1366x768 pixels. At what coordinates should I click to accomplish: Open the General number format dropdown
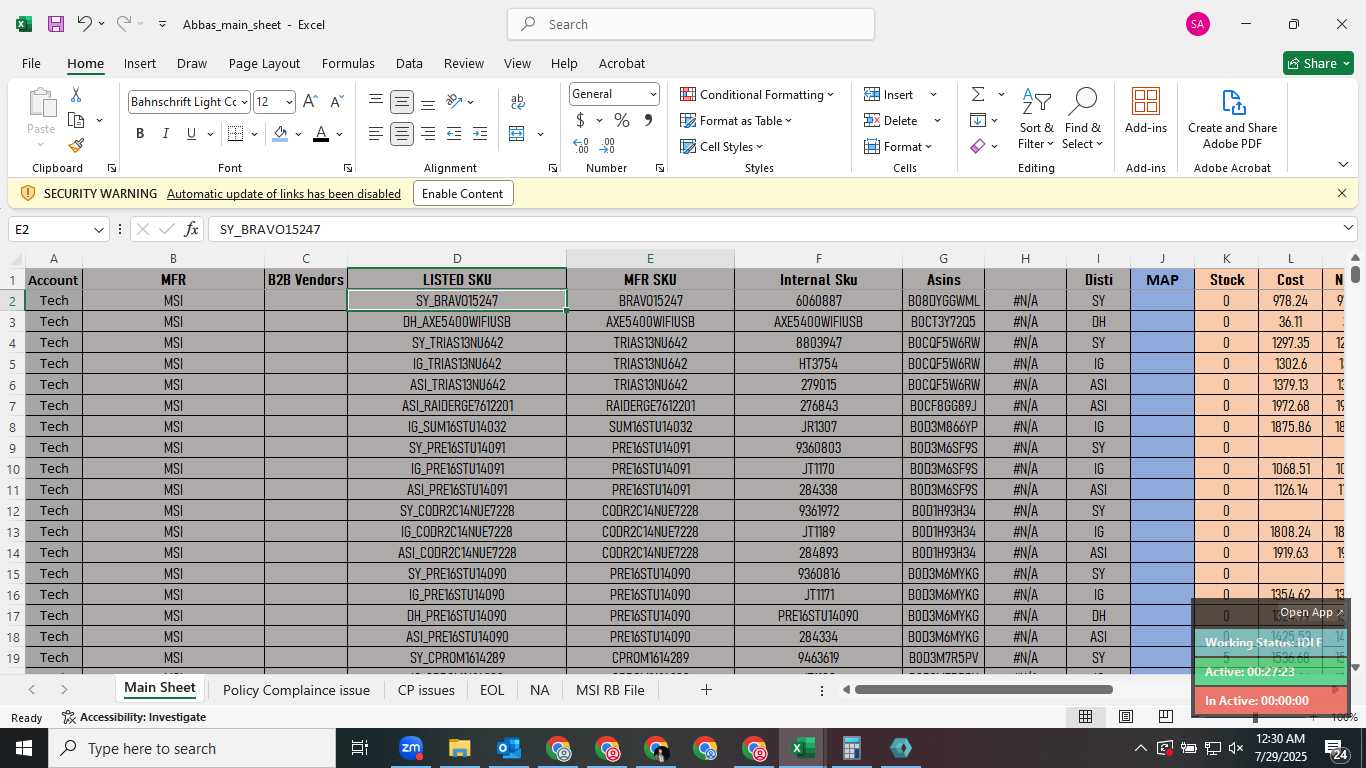pos(653,94)
